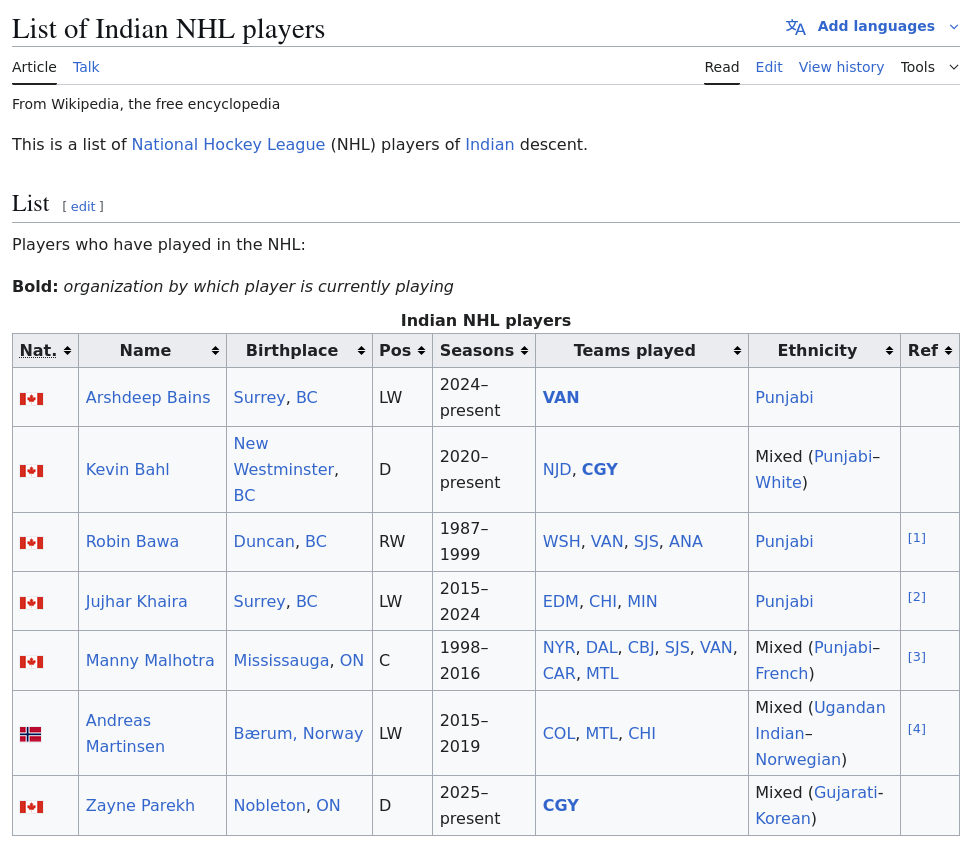Open Kevin Bahl player page
This screenshot has height=862, width=974.
click(127, 470)
